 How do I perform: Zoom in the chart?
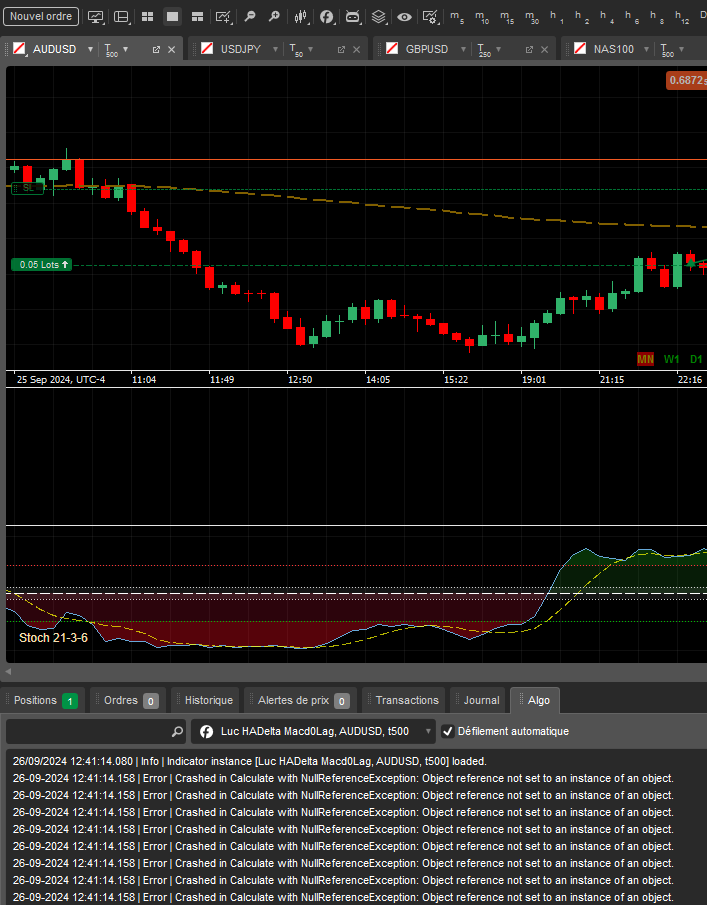275,17
